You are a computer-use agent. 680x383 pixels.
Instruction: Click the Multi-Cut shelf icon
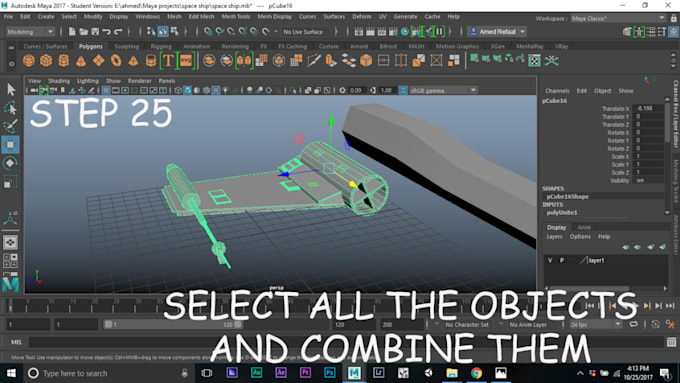pos(314,60)
